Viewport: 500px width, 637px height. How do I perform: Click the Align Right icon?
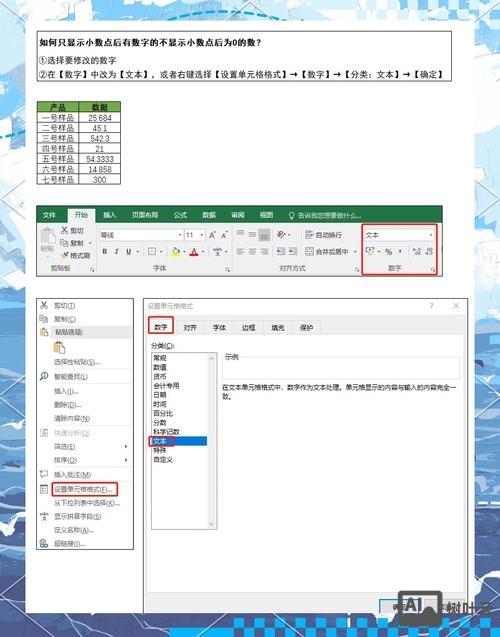tap(264, 251)
